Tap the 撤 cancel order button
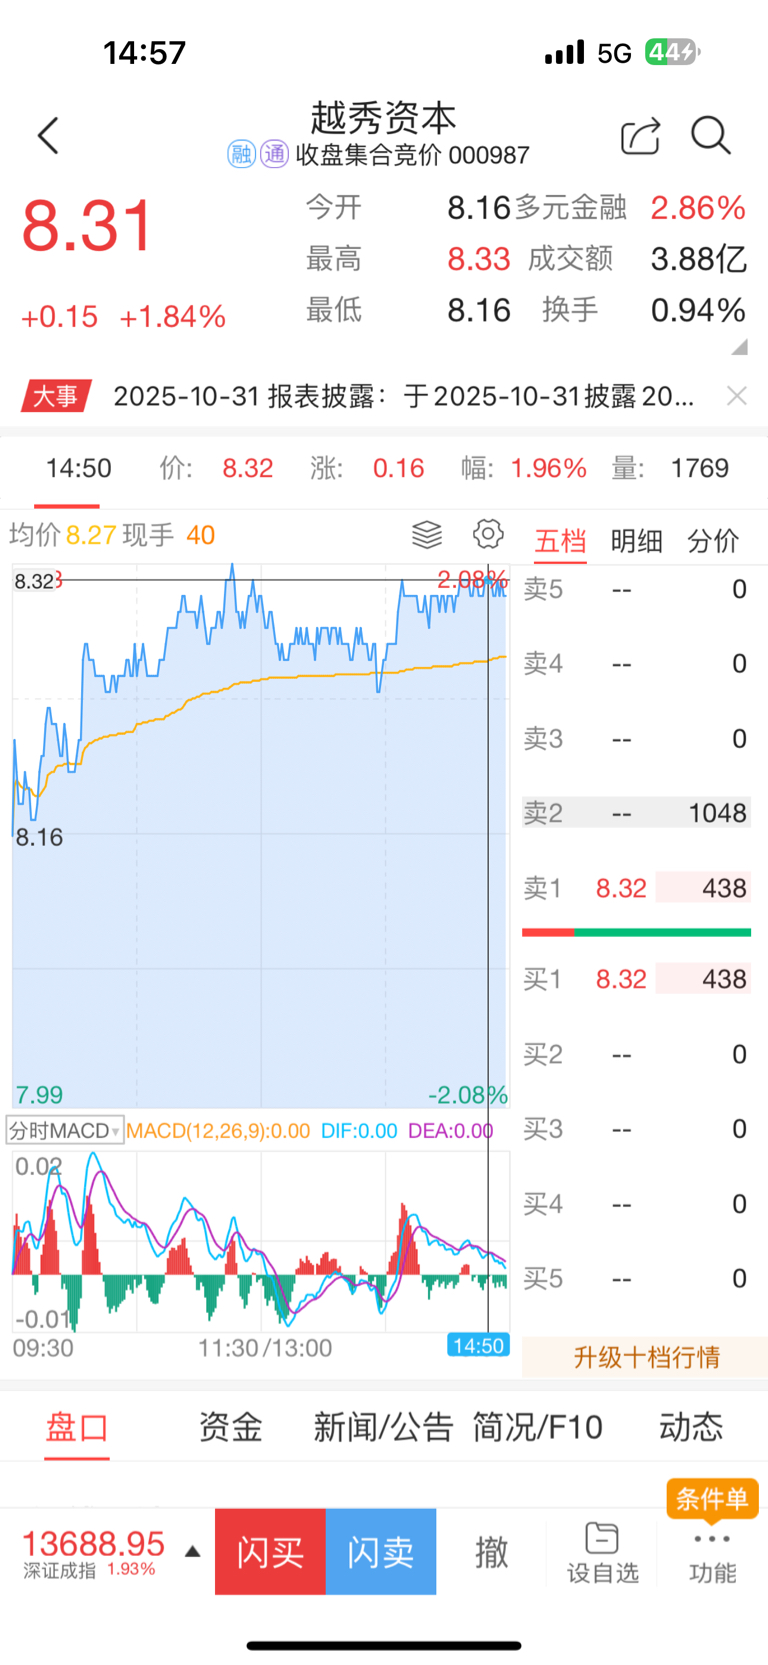This screenshot has width=768, height=1665. (491, 1552)
